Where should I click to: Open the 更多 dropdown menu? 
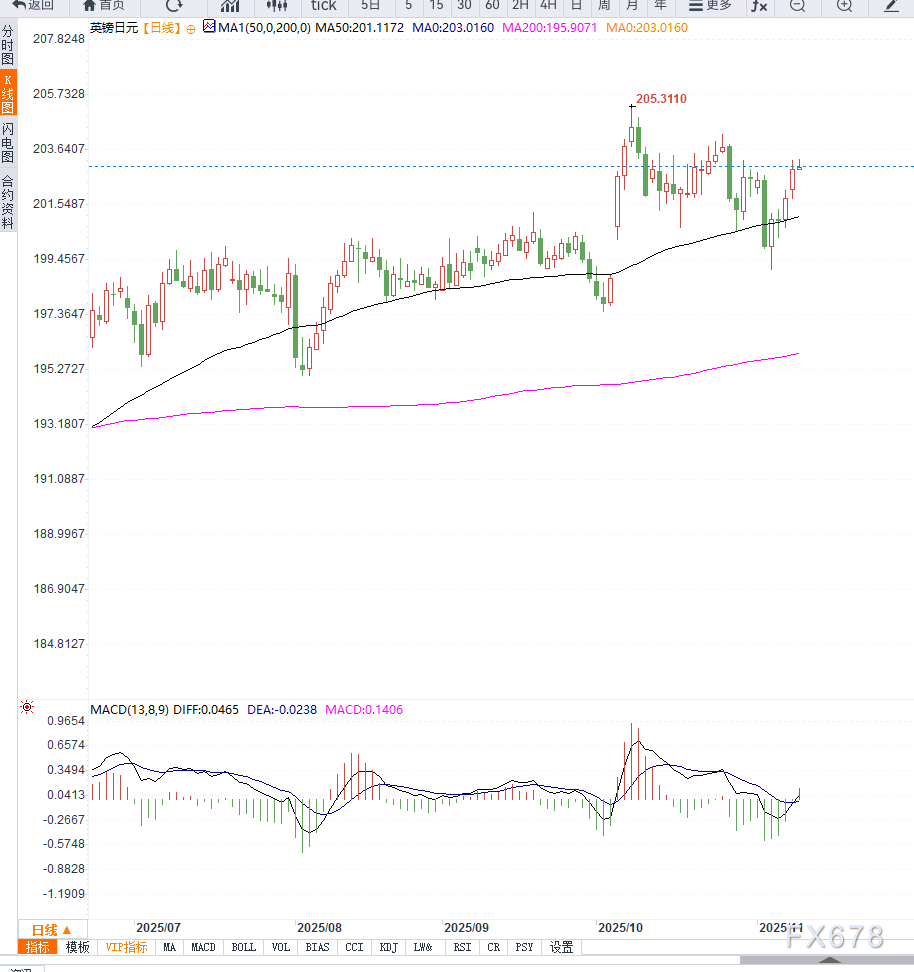tap(710, 5)
